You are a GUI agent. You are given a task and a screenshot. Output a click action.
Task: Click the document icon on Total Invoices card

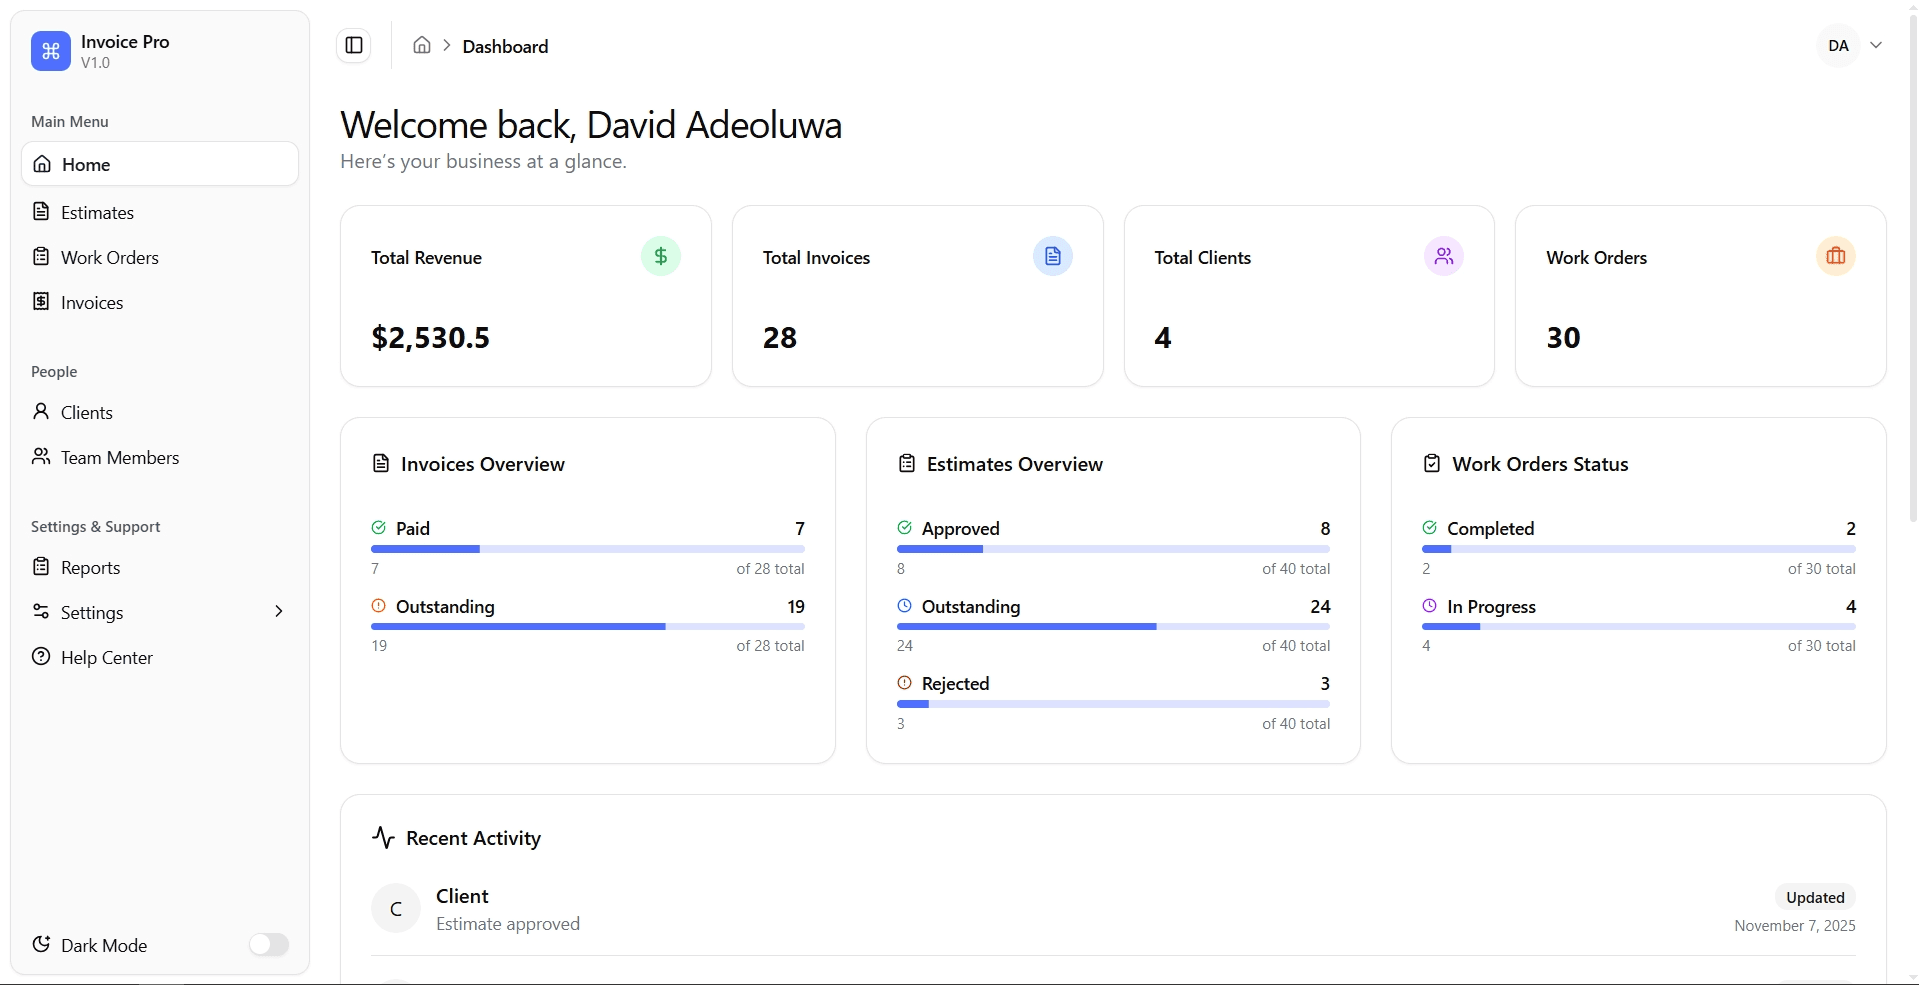click(1052, 256)
